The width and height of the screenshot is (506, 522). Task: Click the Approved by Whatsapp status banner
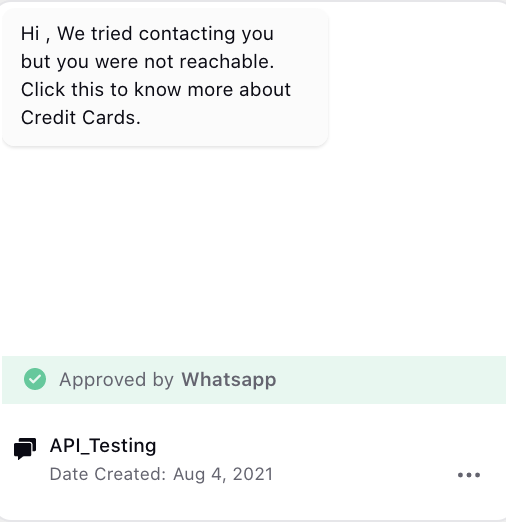pyautogui.click(x=254, y=380)
